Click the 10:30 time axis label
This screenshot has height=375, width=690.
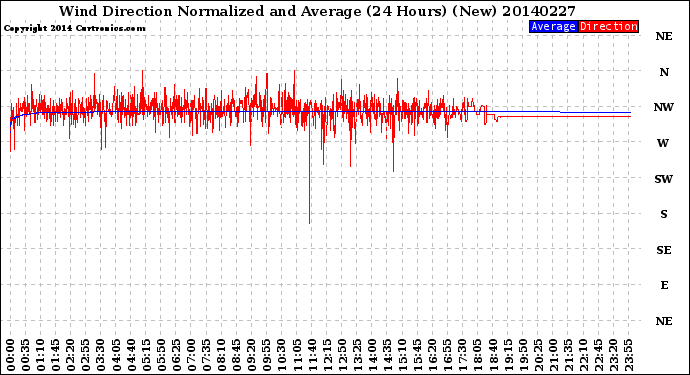coord(282,355)
